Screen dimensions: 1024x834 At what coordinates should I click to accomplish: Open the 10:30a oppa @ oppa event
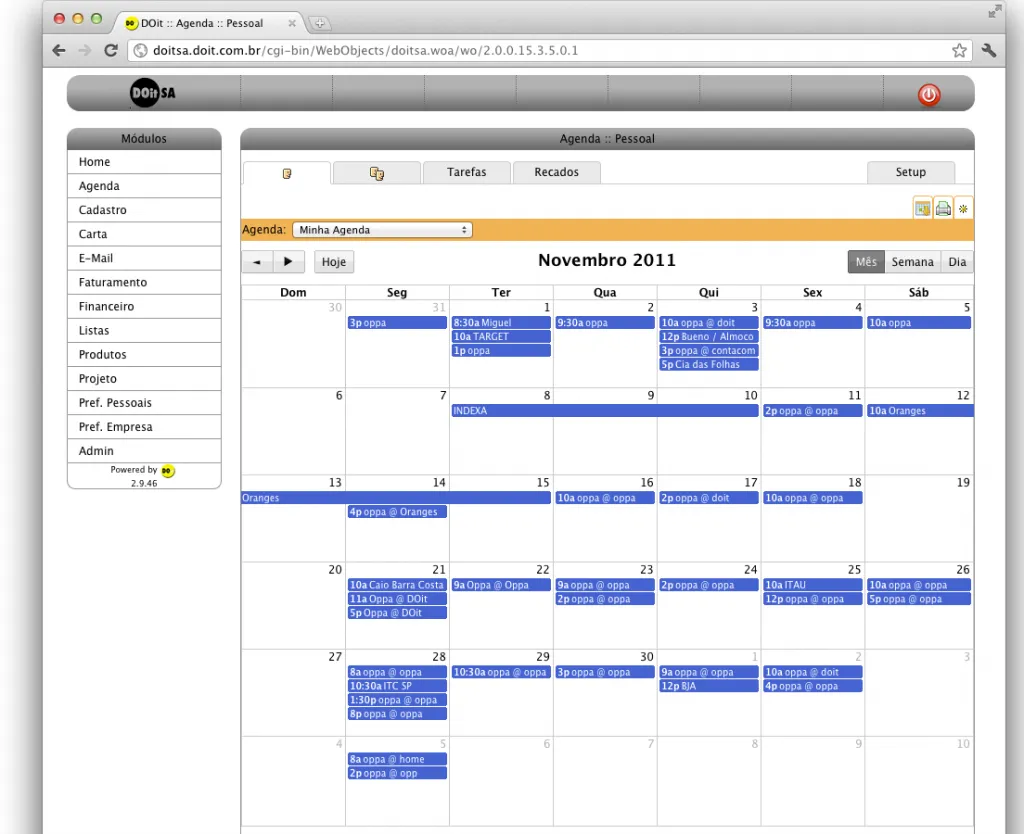pyautogui.click(x=501, y=673)
